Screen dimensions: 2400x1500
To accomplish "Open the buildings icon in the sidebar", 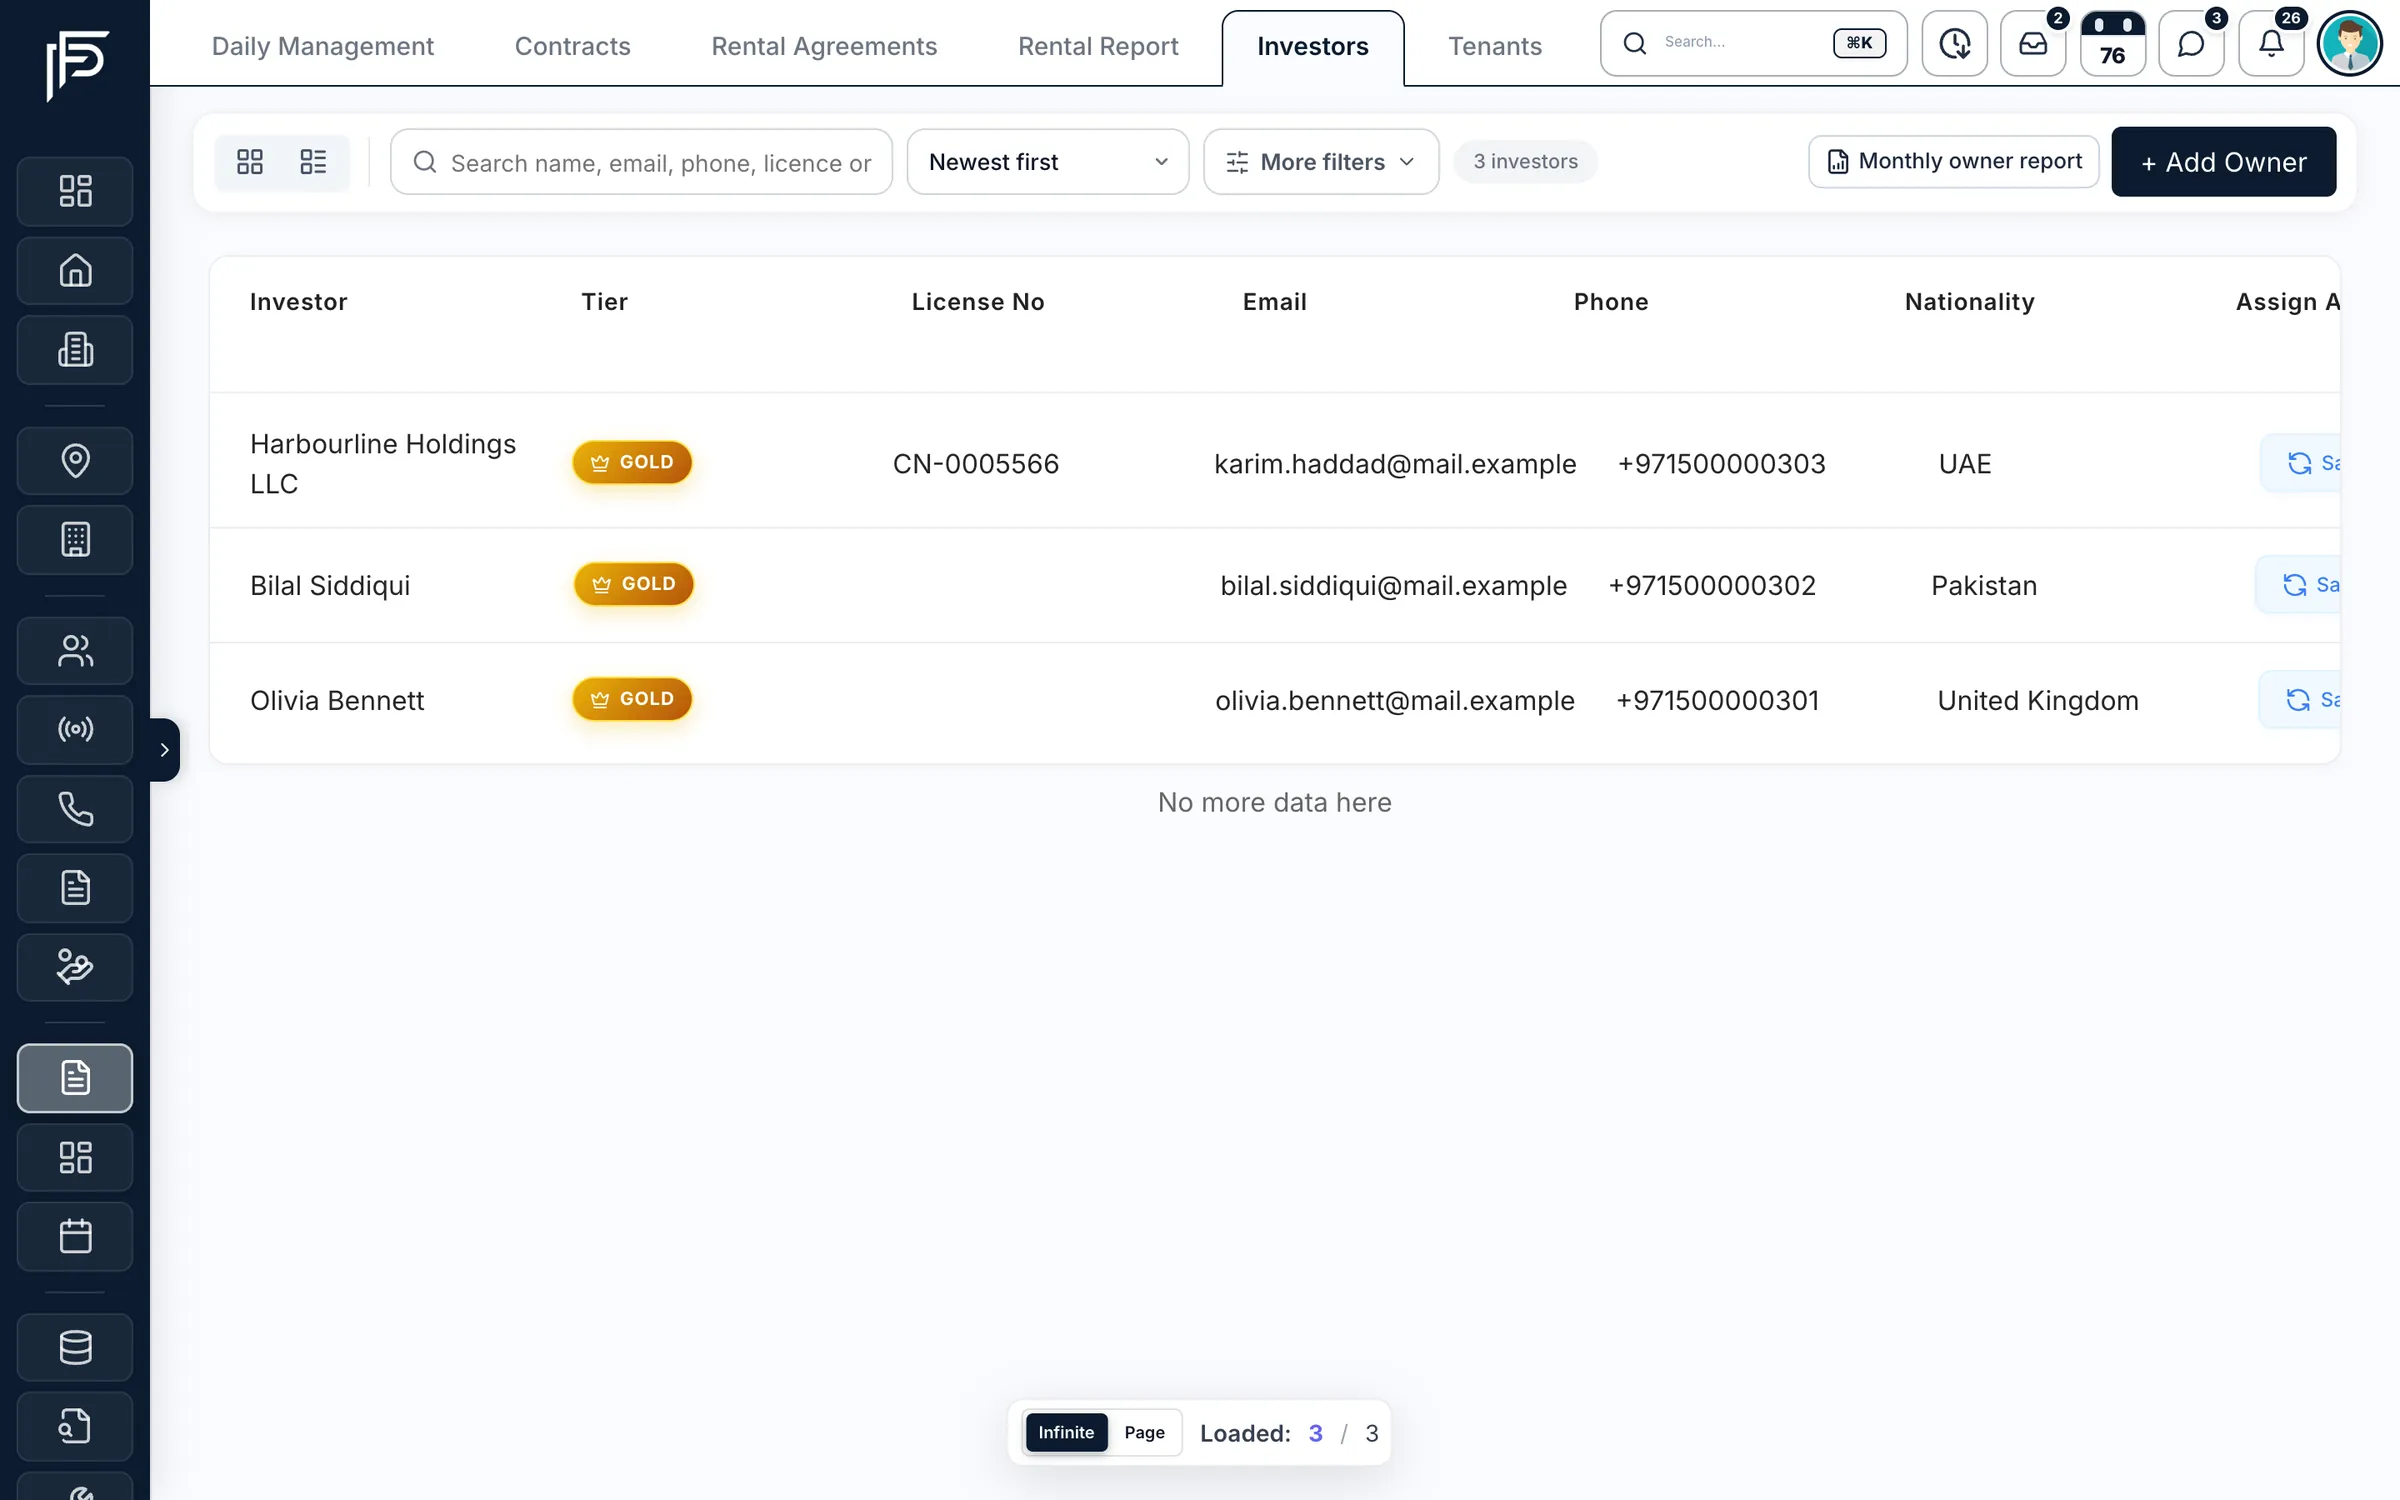I will [x=75, y=350].
